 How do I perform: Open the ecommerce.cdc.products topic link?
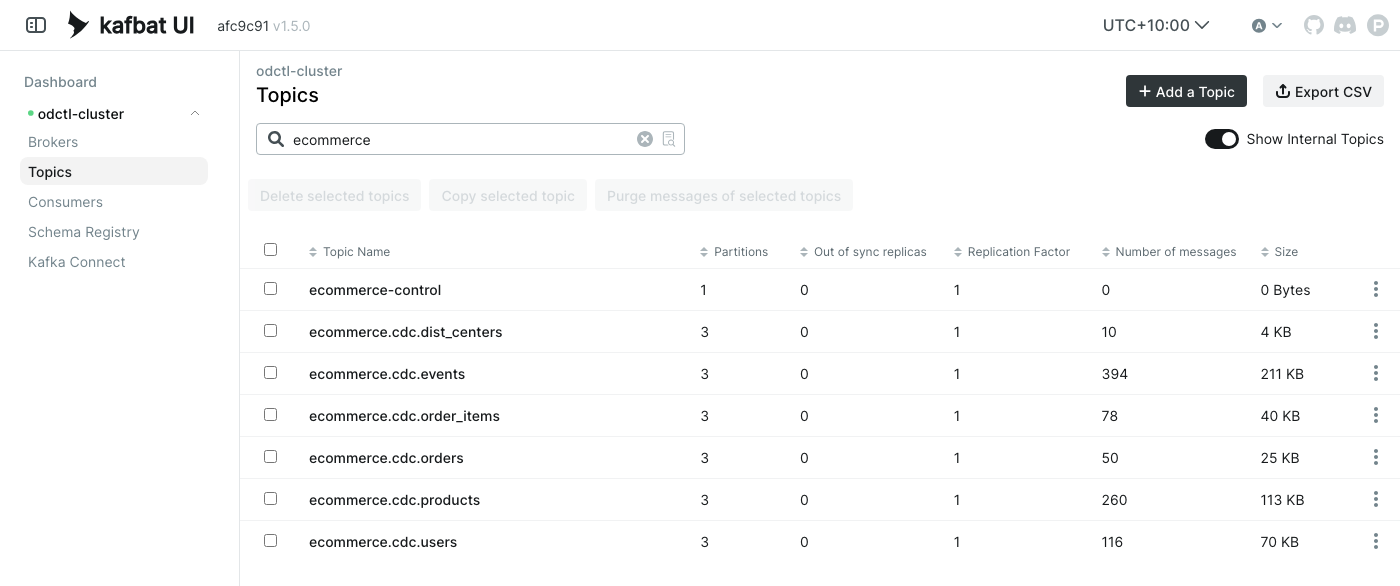pos(394,500)
